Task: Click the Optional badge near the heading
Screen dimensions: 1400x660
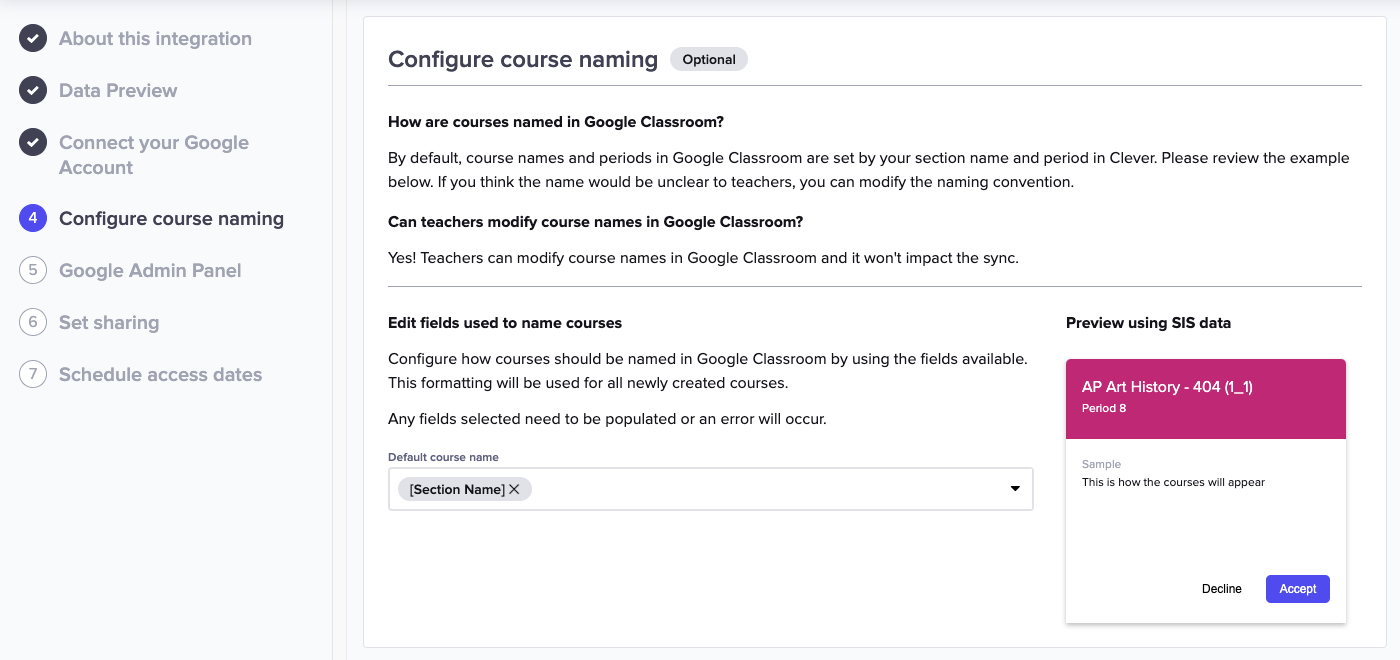Action: click(709, 59)
